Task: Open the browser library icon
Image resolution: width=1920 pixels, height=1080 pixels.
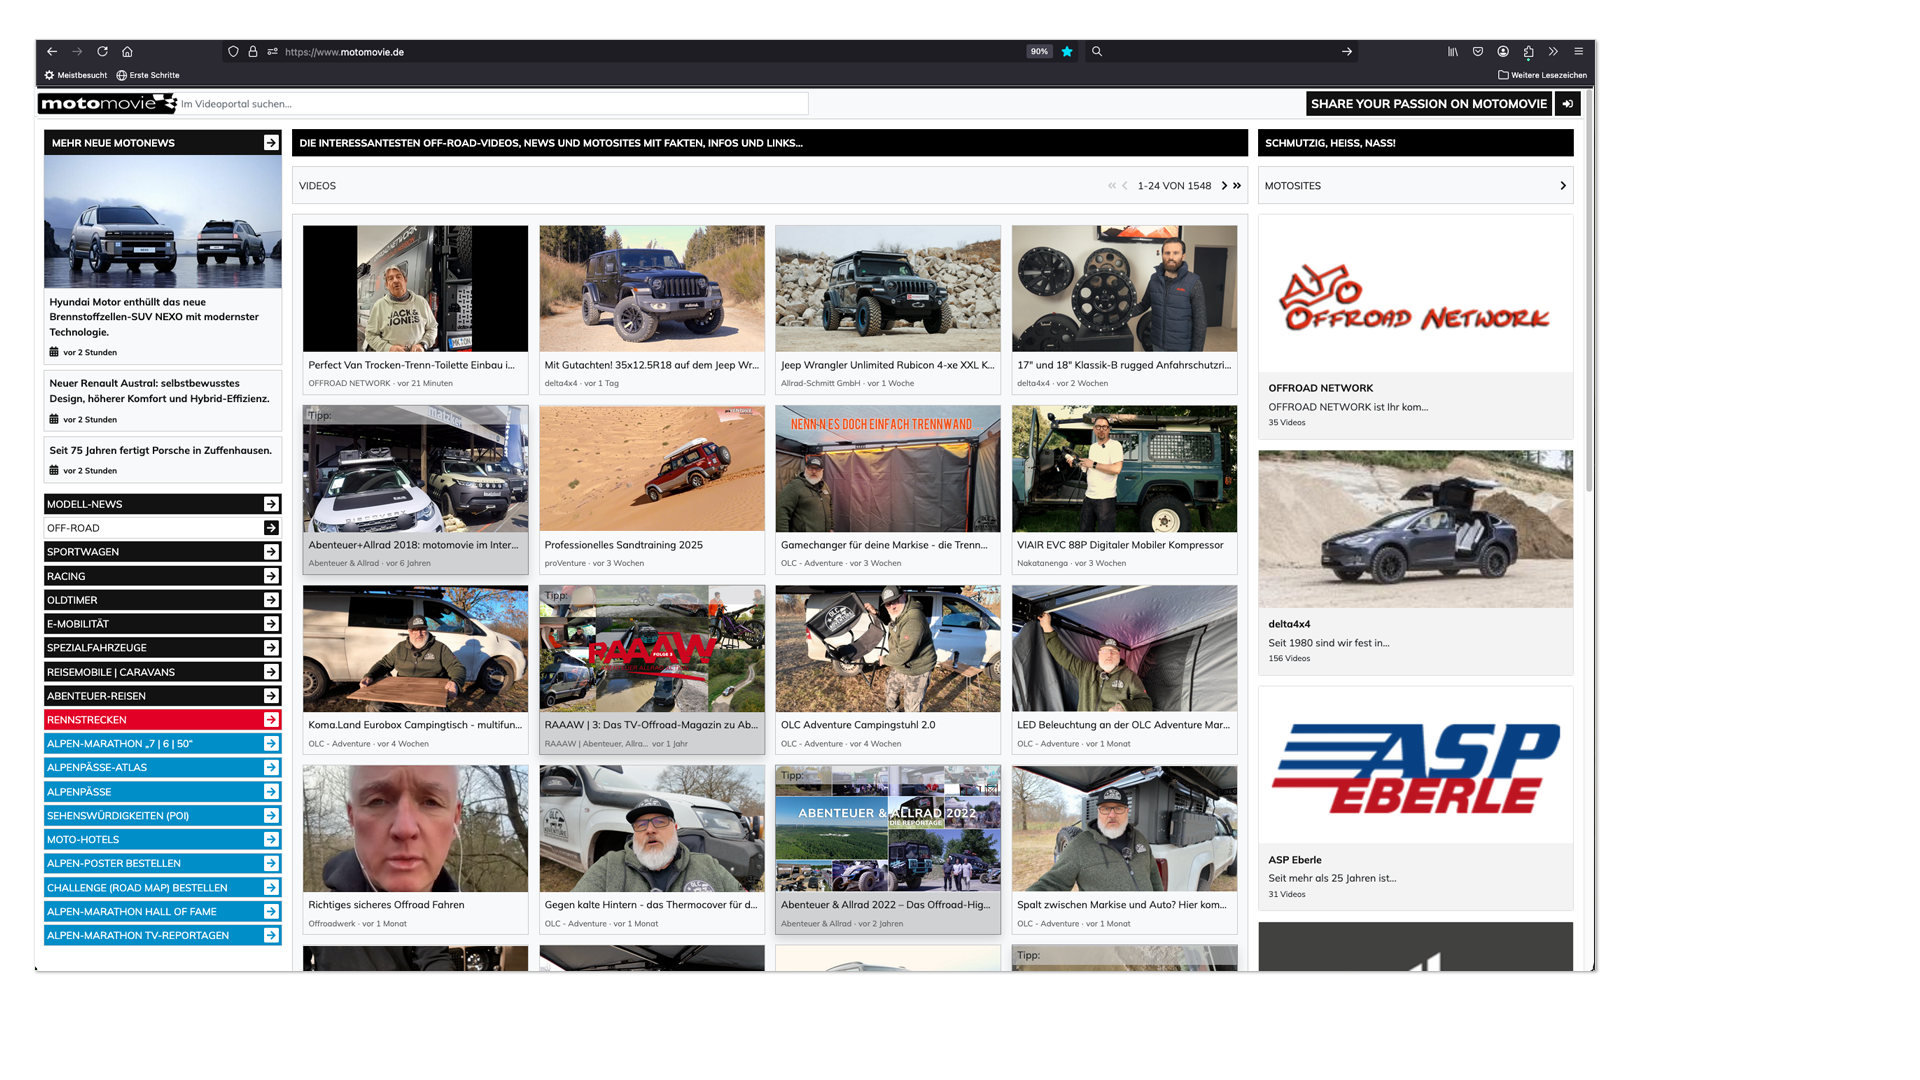Action: click(1453, 52)
